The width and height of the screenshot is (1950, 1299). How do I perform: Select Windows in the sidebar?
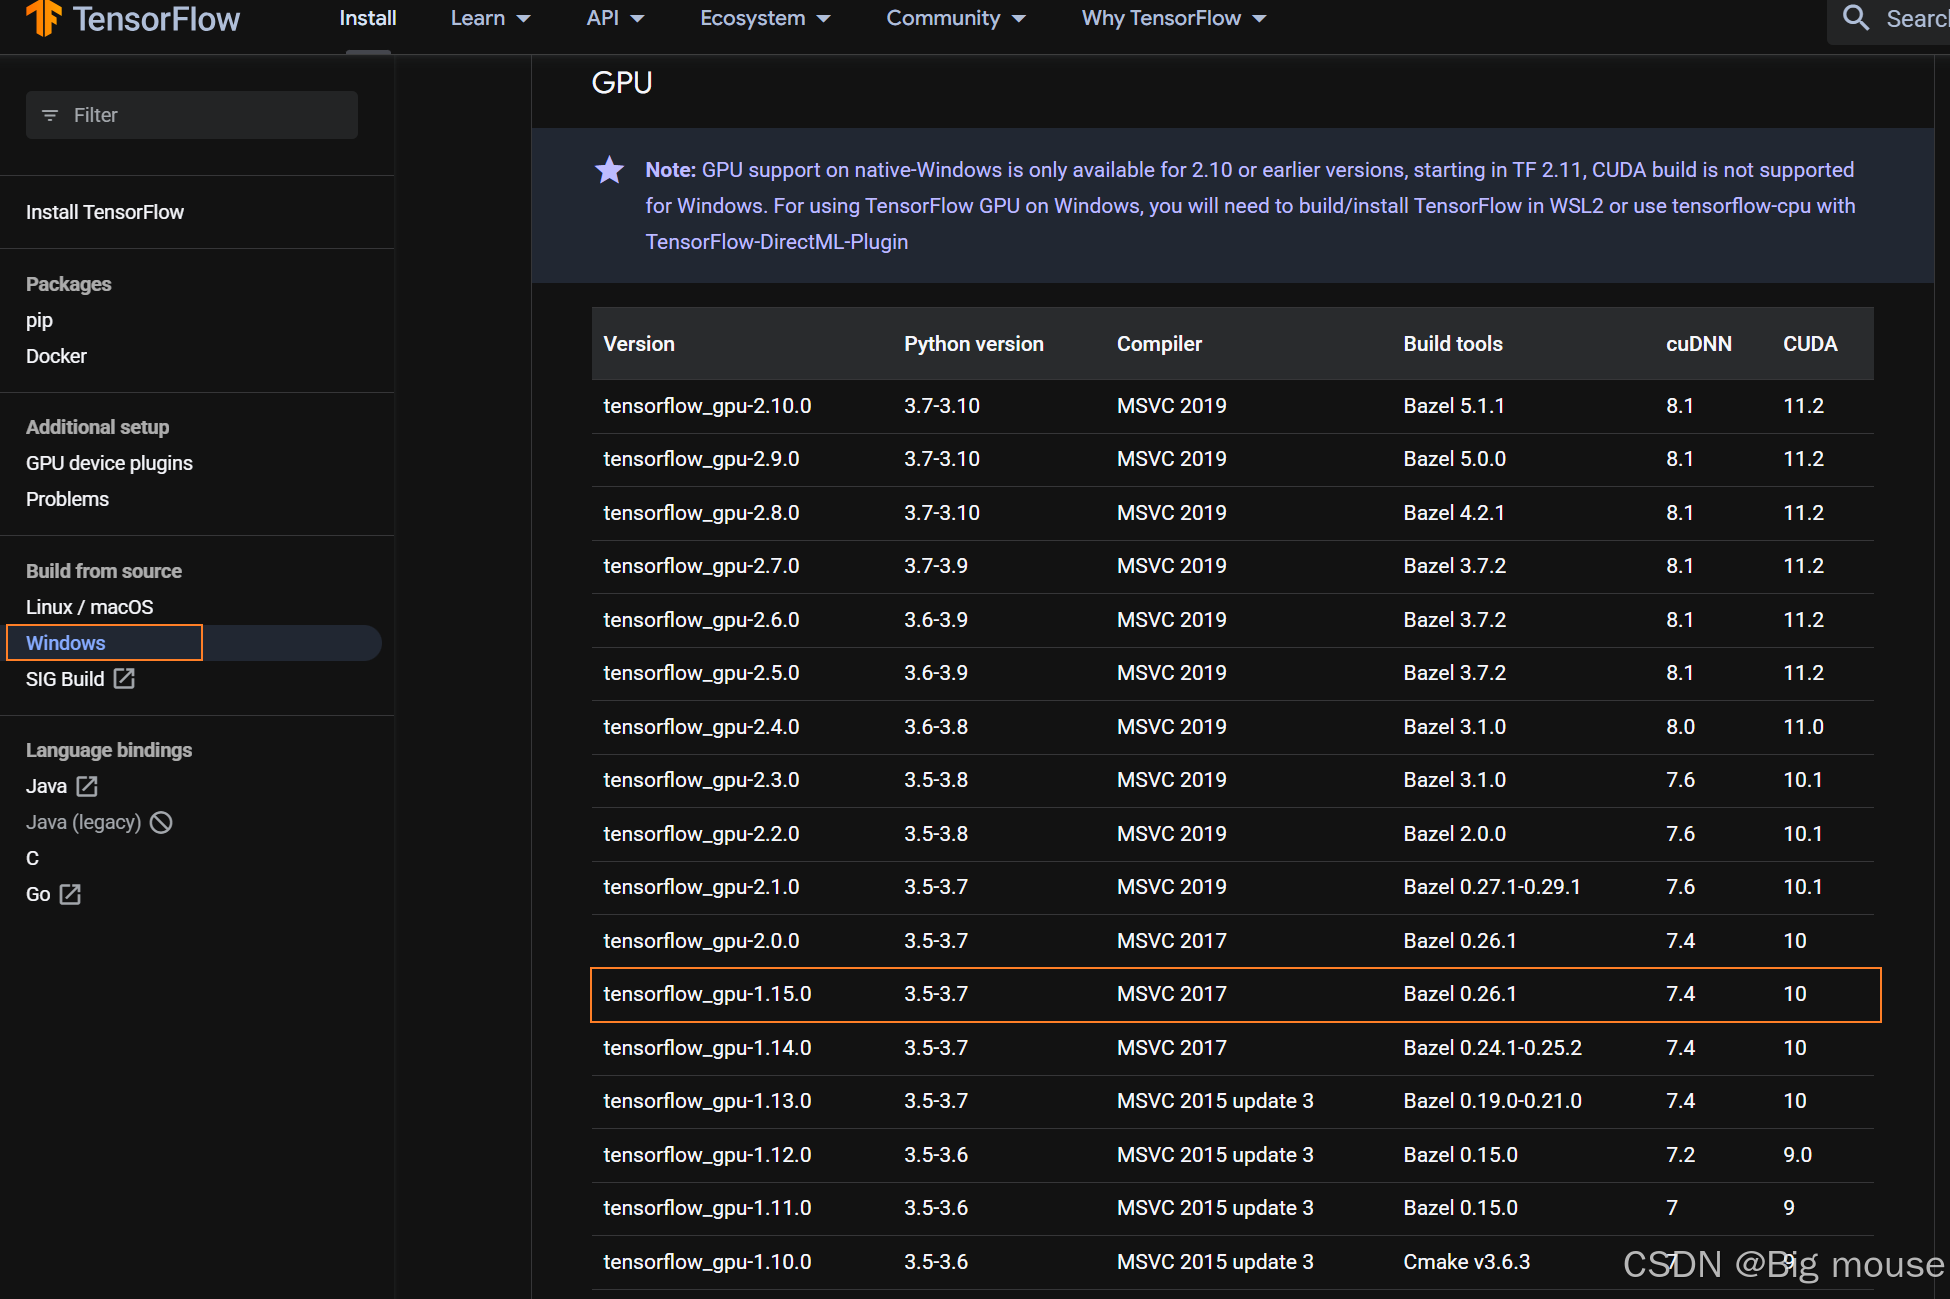point(66,643)
